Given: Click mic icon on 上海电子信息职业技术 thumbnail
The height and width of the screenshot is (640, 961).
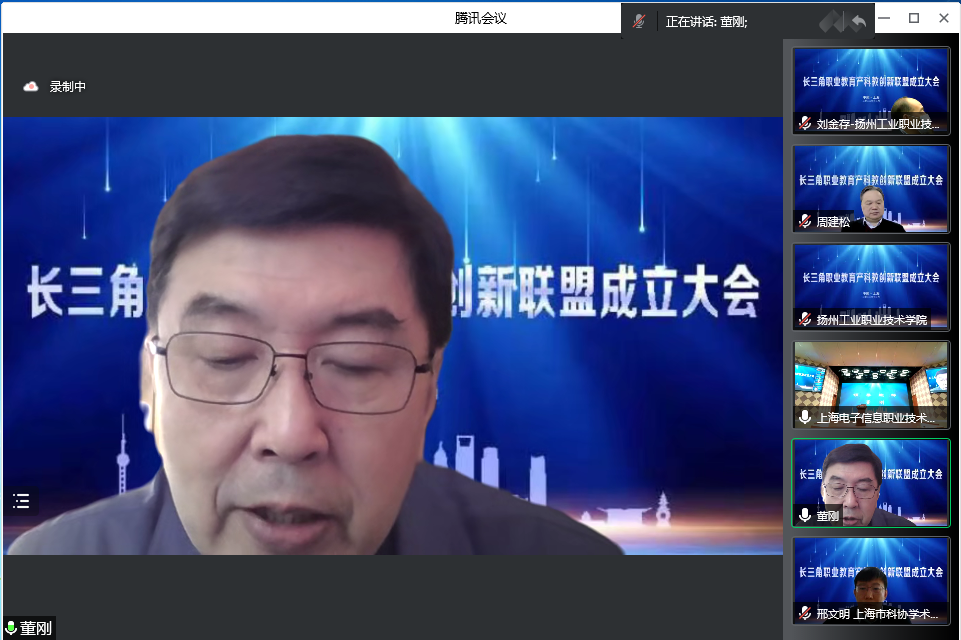Looking at the screenshot, I should pos(805,418).
